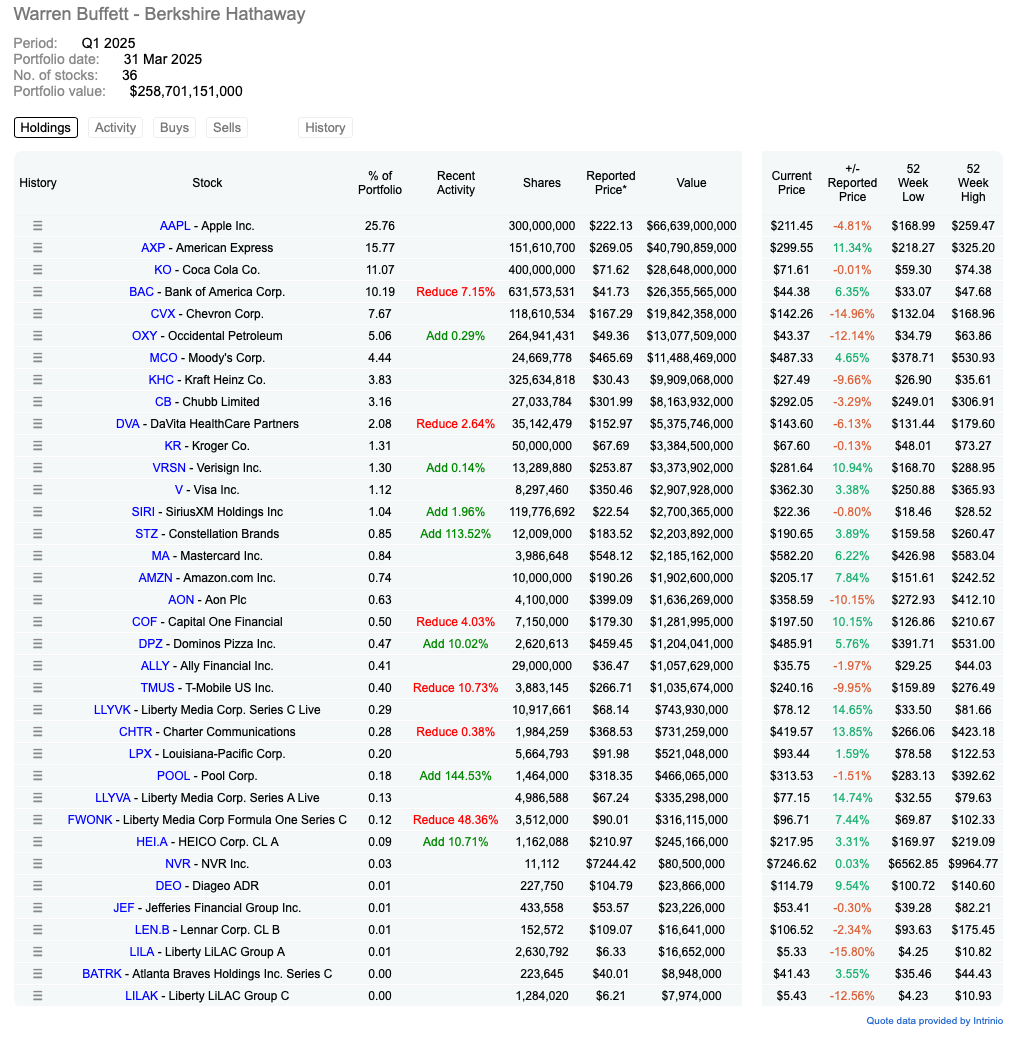Click the '-15.80%' price change cell
Screen dimensions: 1014x1041
(852, 952)
